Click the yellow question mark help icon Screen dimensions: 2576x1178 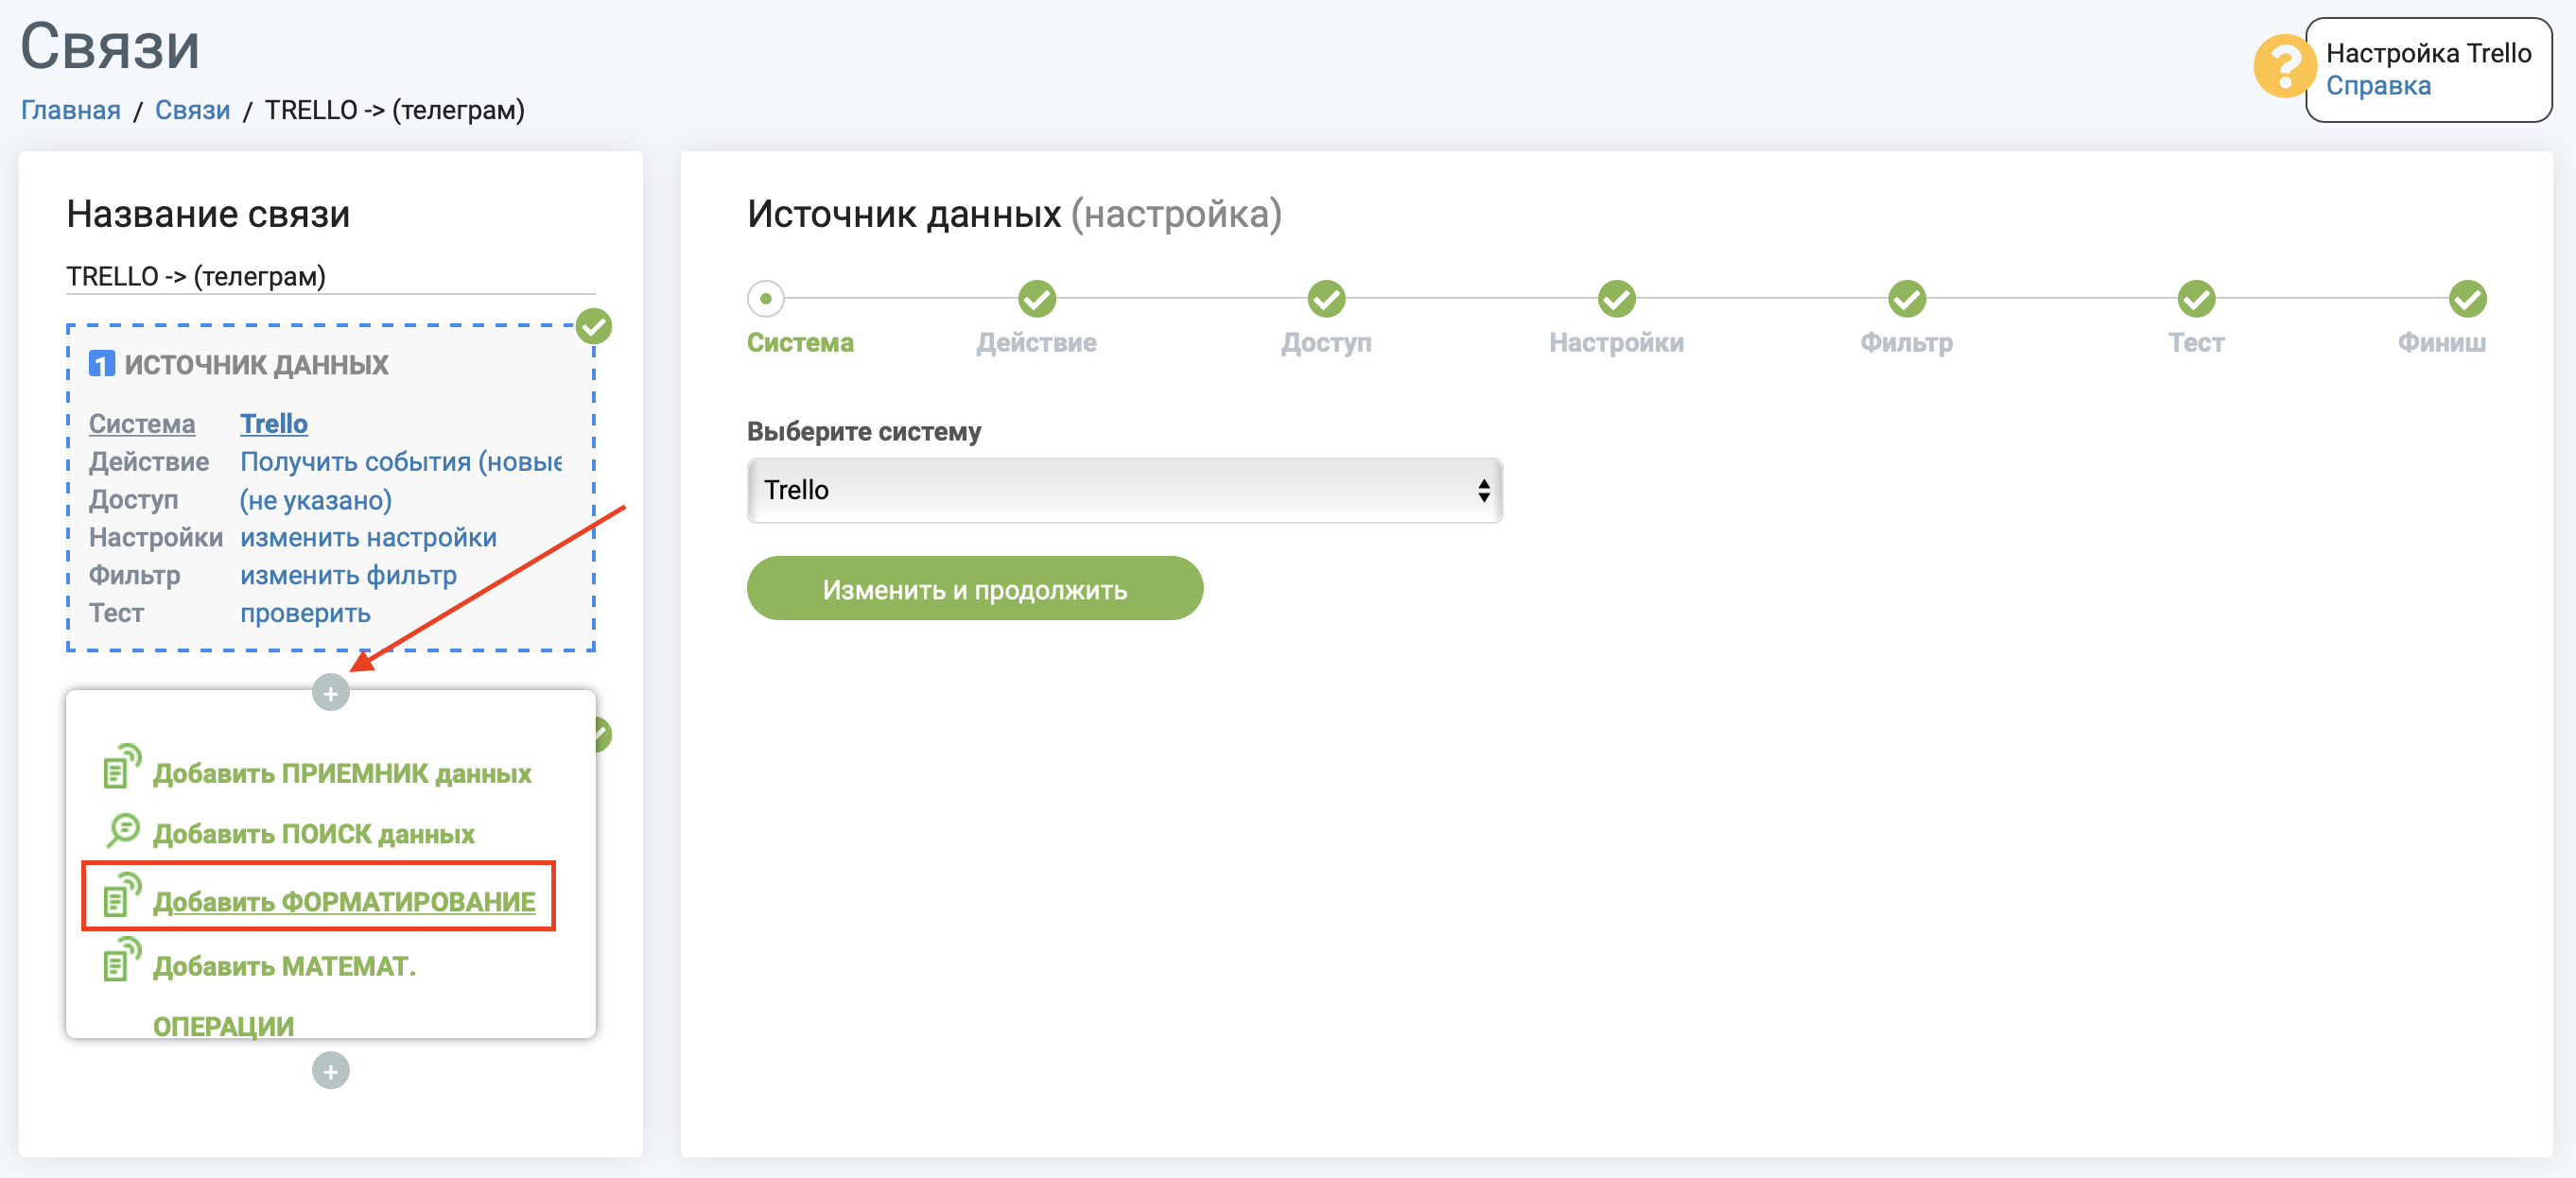[2284, 67]
